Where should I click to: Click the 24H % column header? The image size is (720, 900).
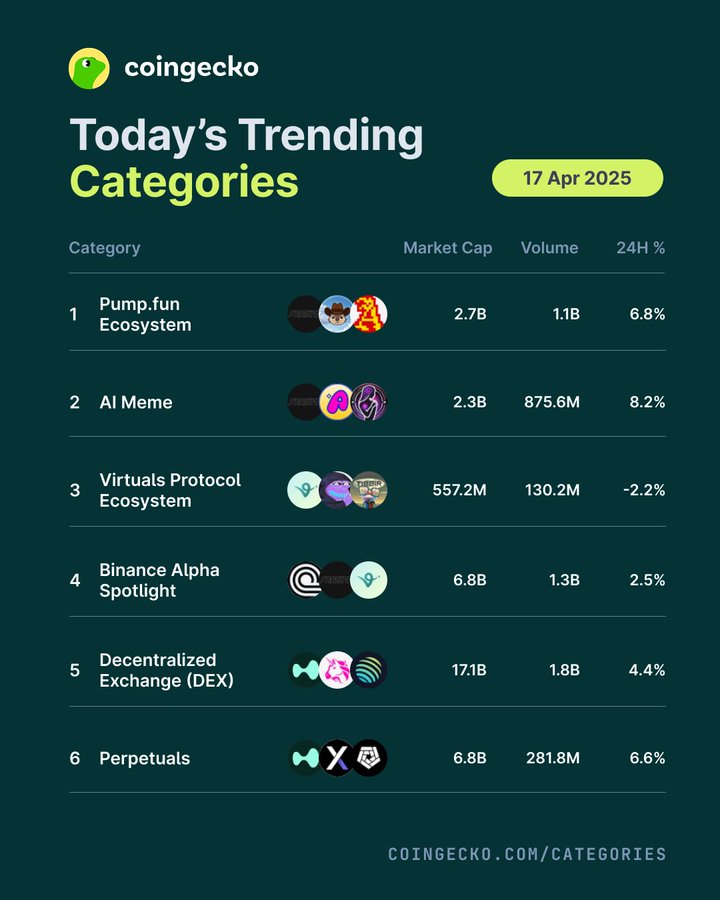(x=641, y=248)
